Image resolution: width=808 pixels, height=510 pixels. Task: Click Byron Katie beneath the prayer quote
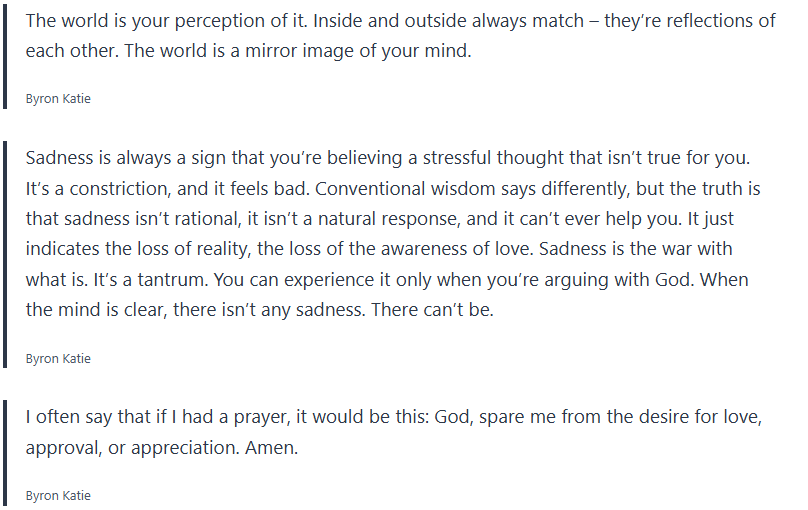(x=58, y=495)
